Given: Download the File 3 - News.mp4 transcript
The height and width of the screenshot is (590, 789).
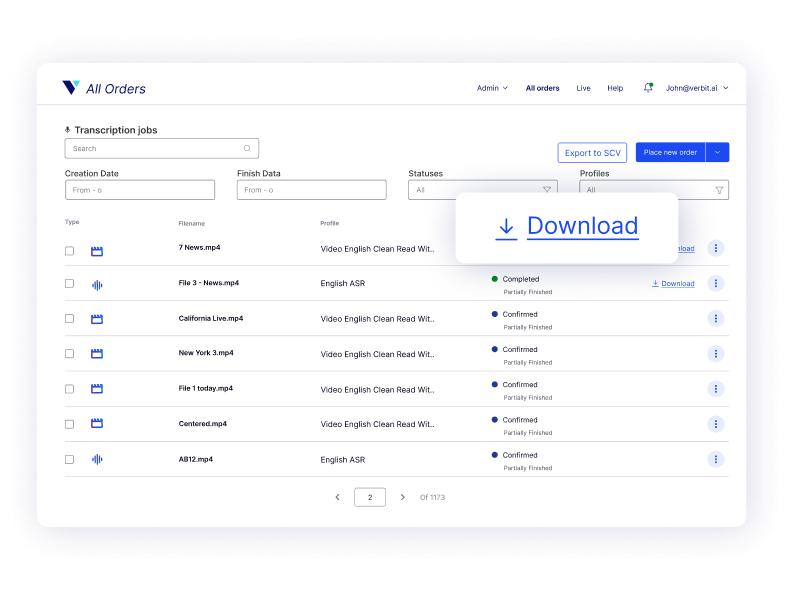Looking at the screenshot, I should point(673,284).
